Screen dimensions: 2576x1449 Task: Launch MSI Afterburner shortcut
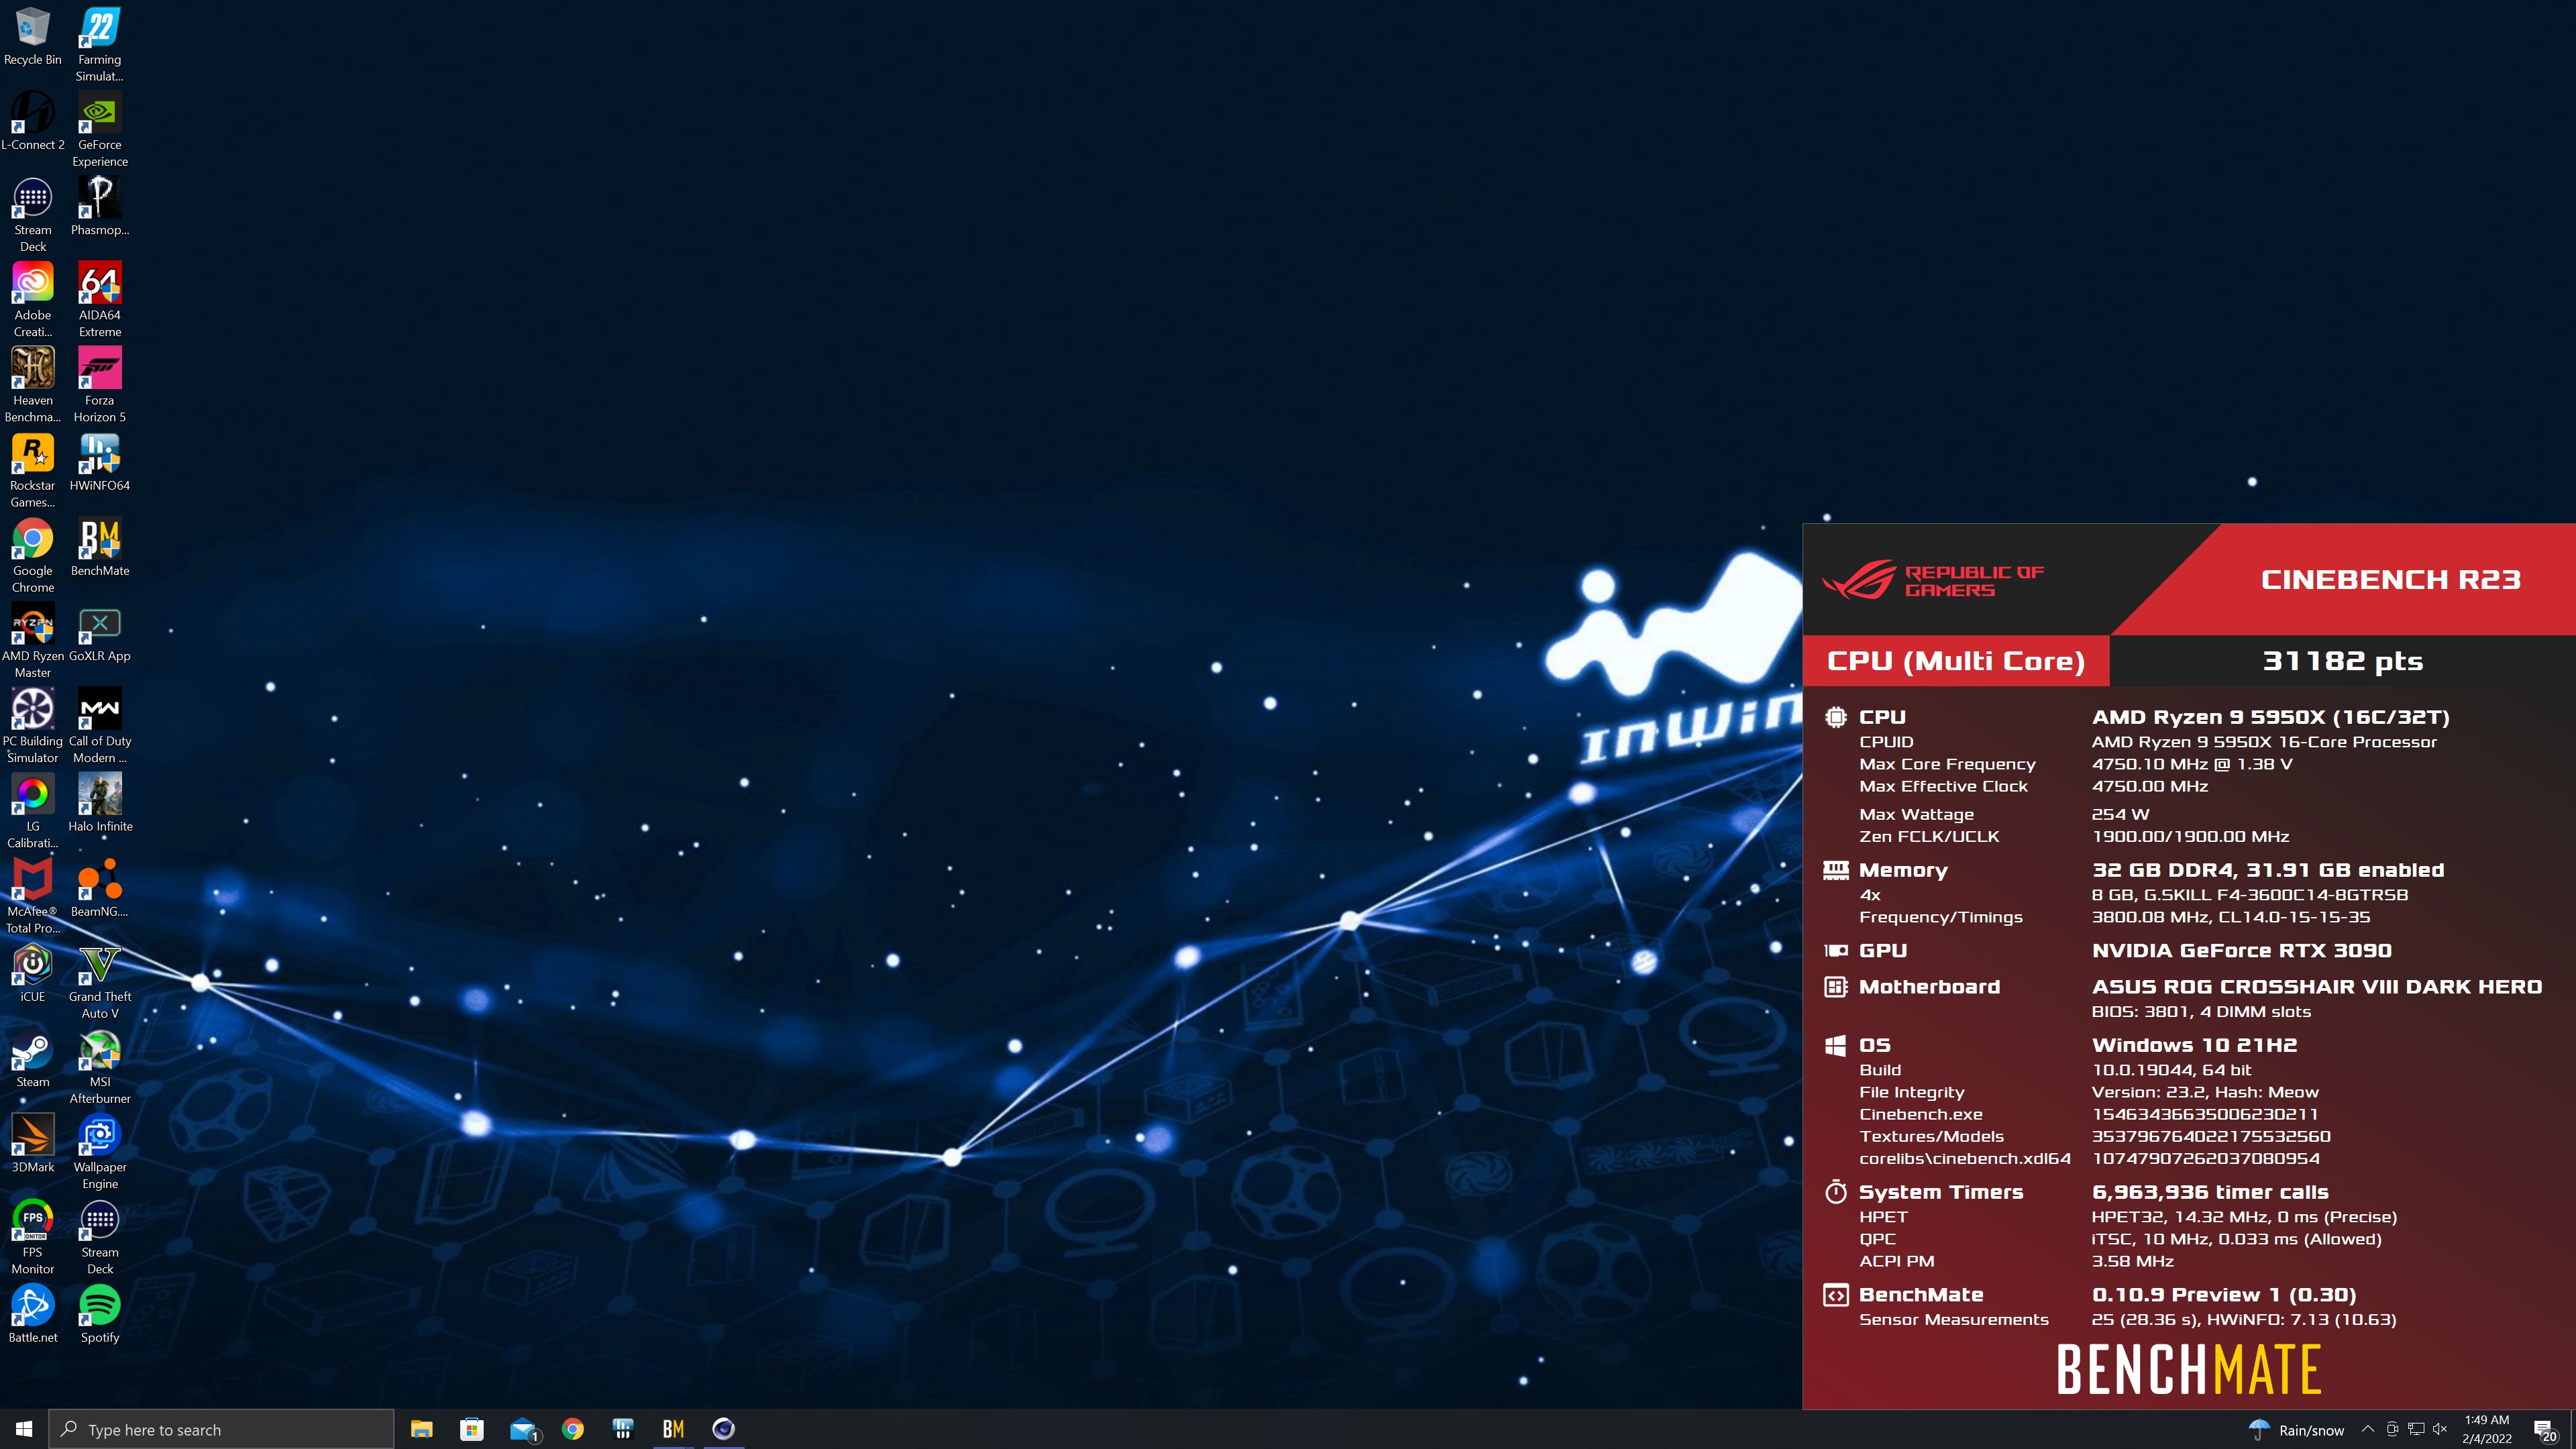100,1066
